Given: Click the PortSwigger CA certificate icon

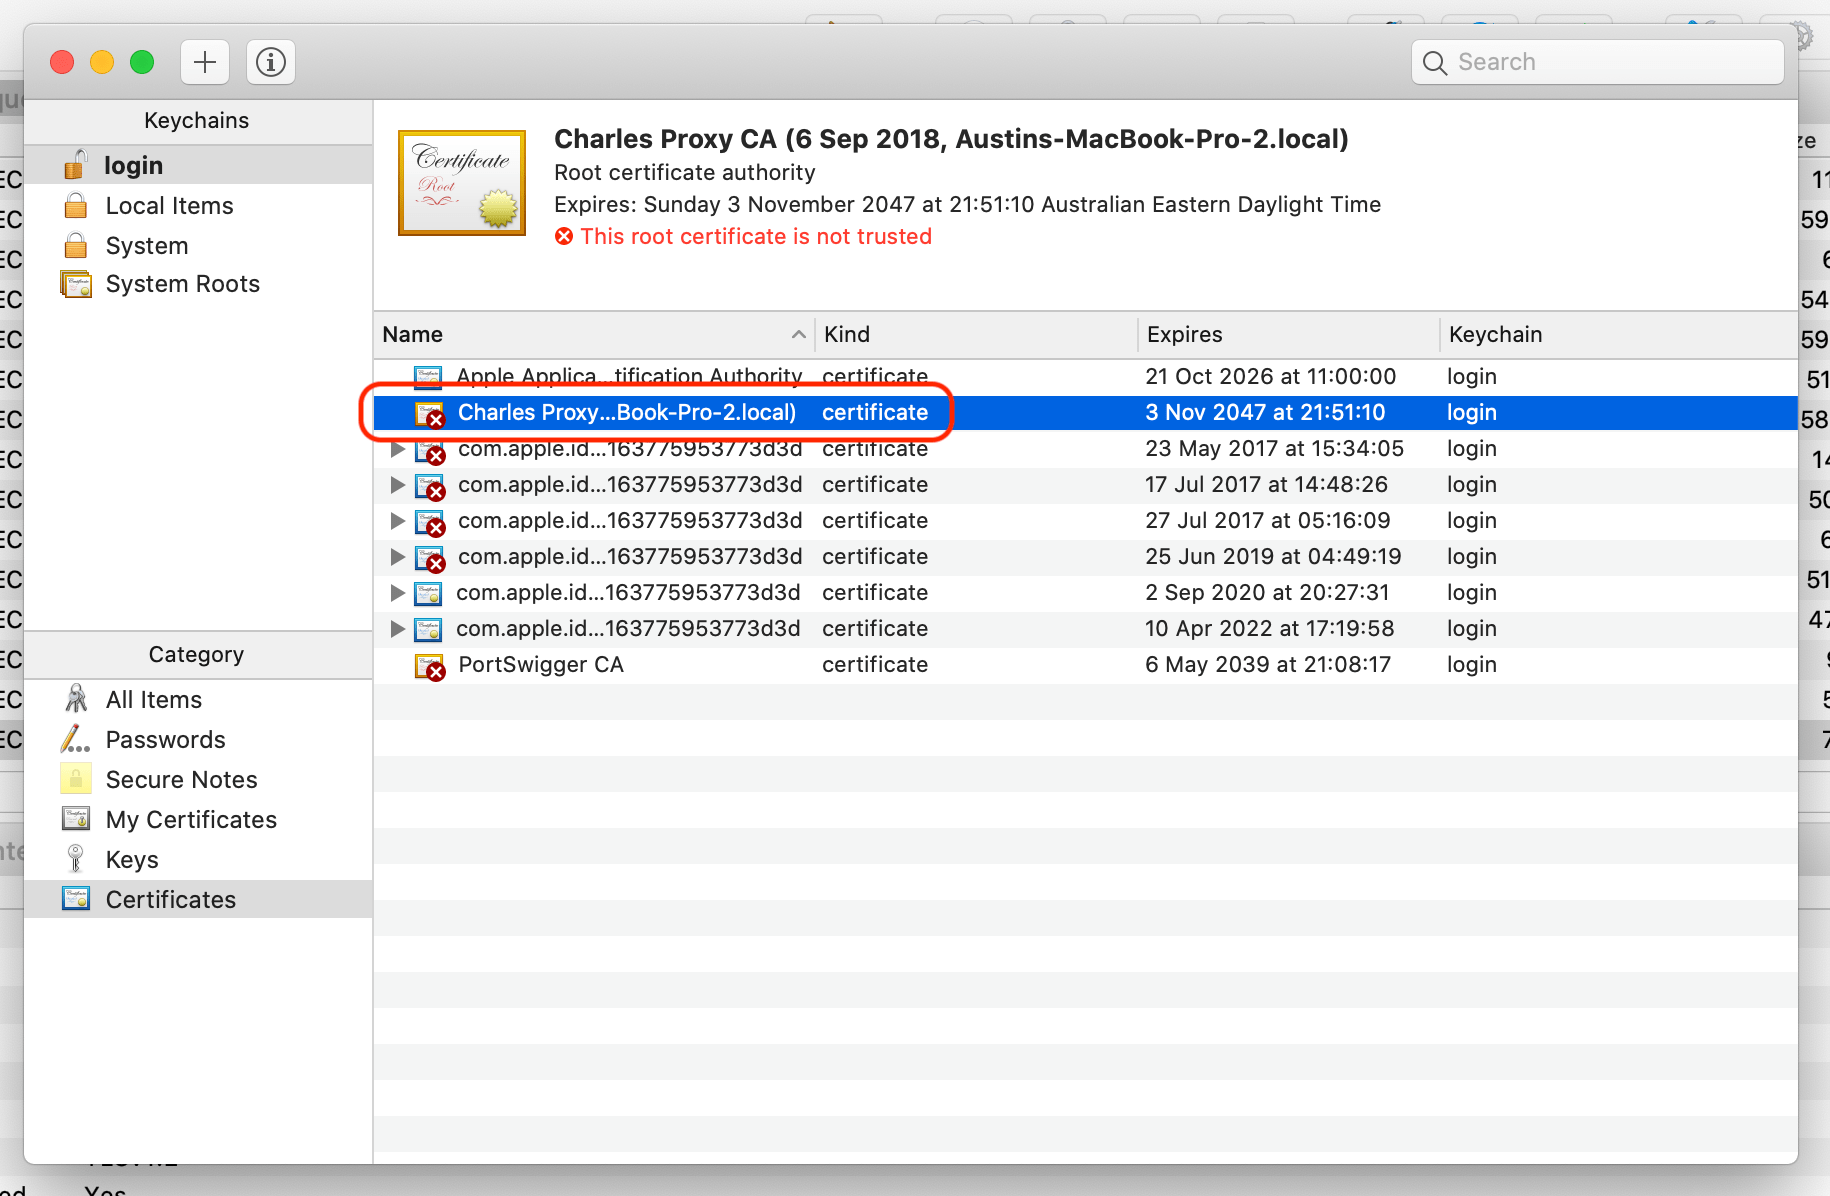Looking at the screenshot, I should 430,666.
